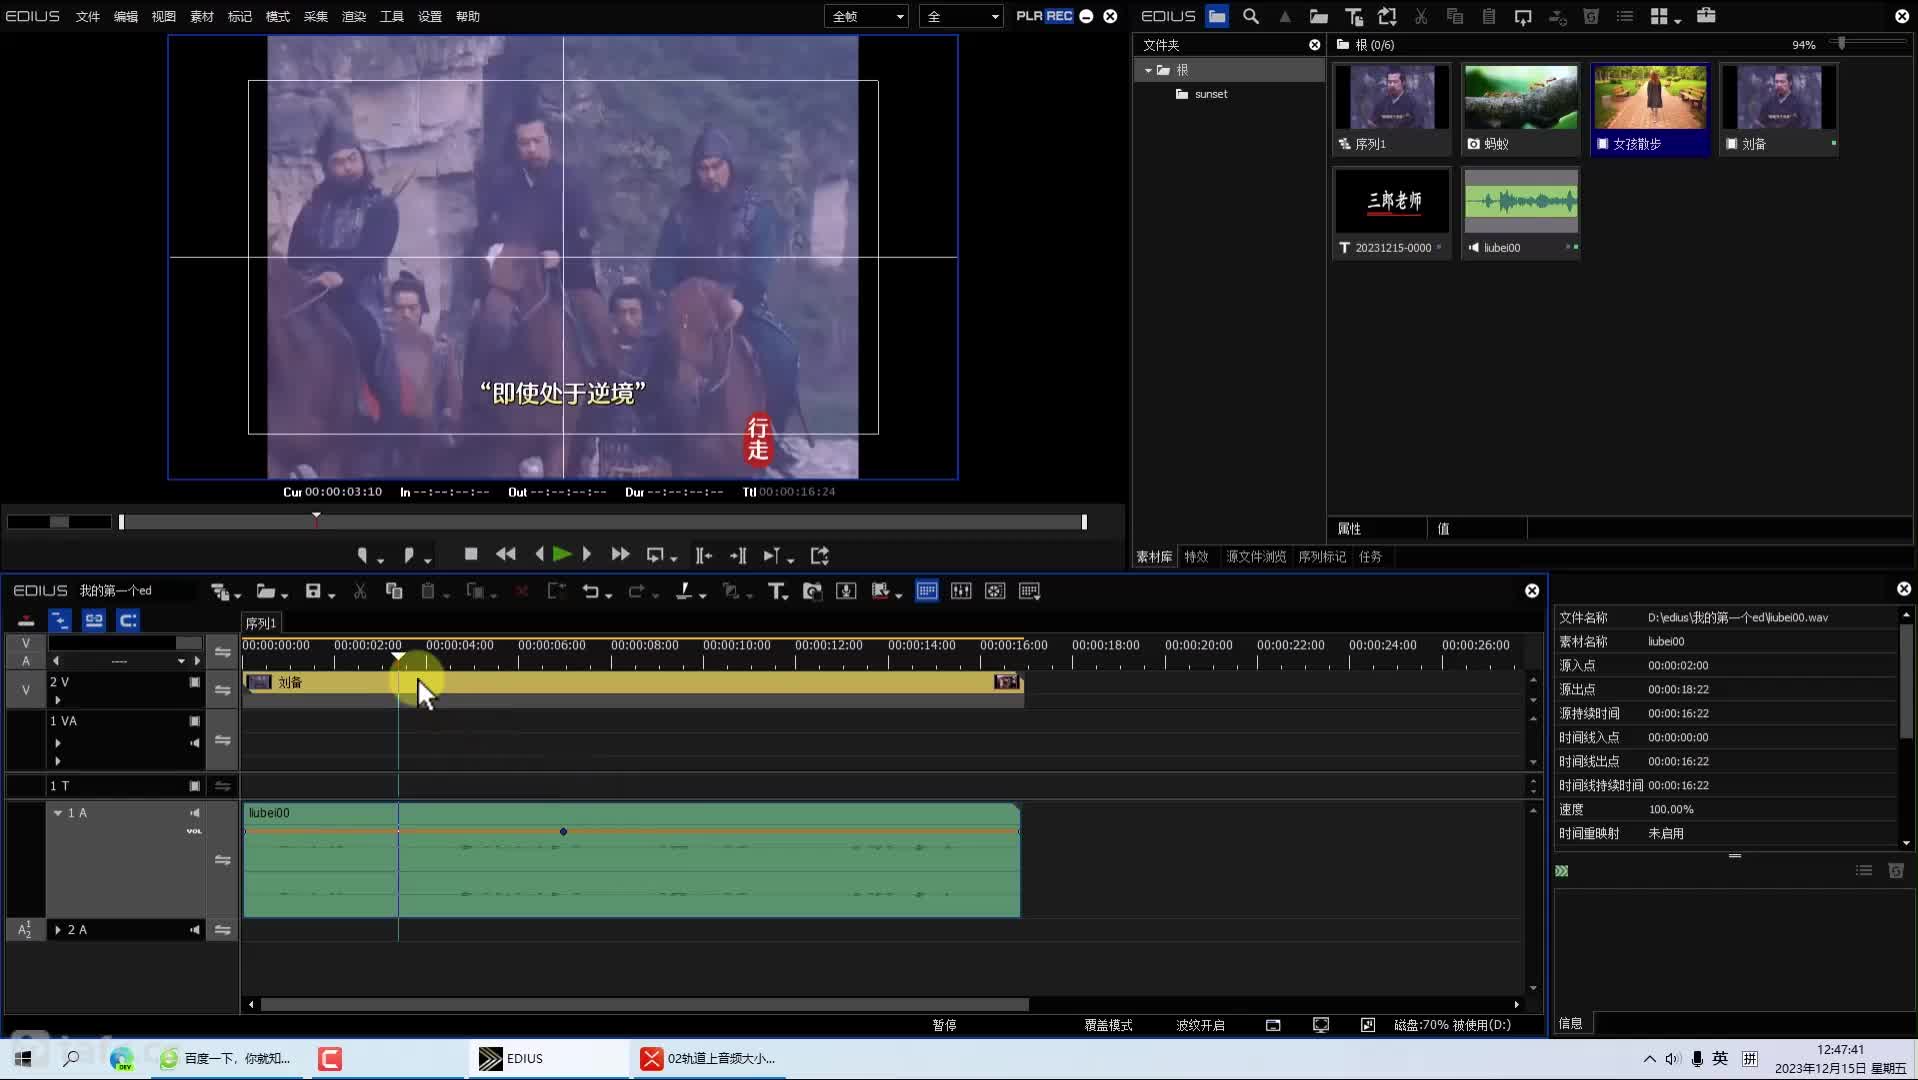Open the 编辑 menu

click(126, 16)
